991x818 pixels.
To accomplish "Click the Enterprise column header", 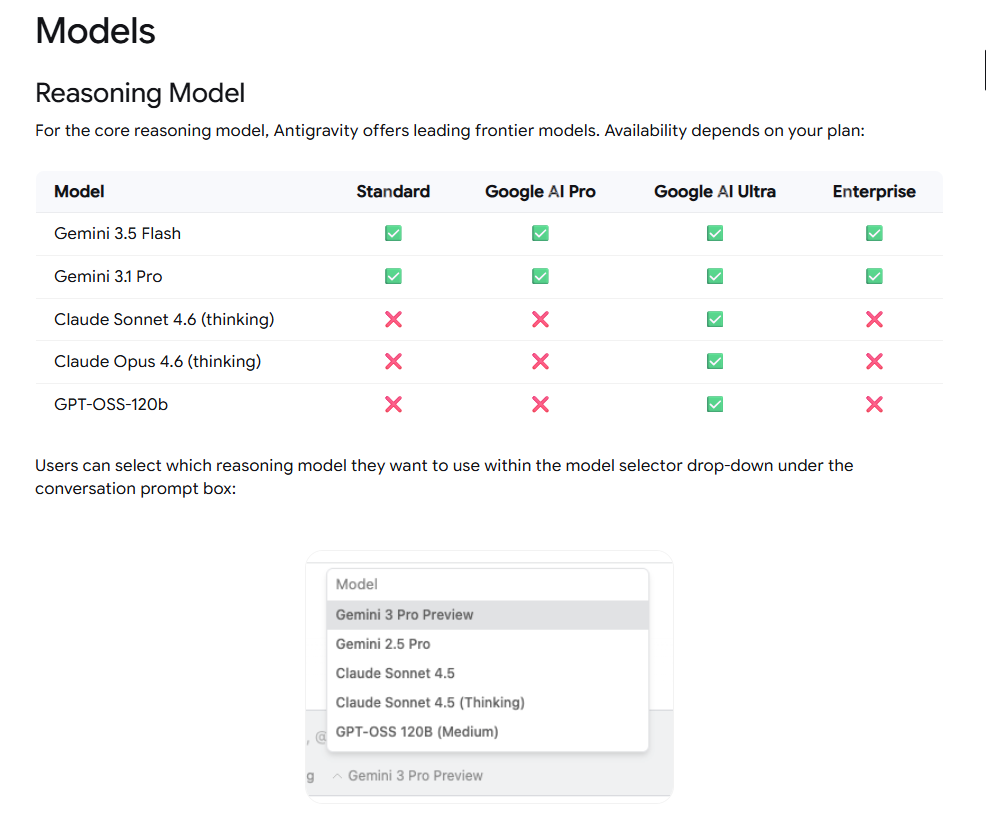I will 874,192.
